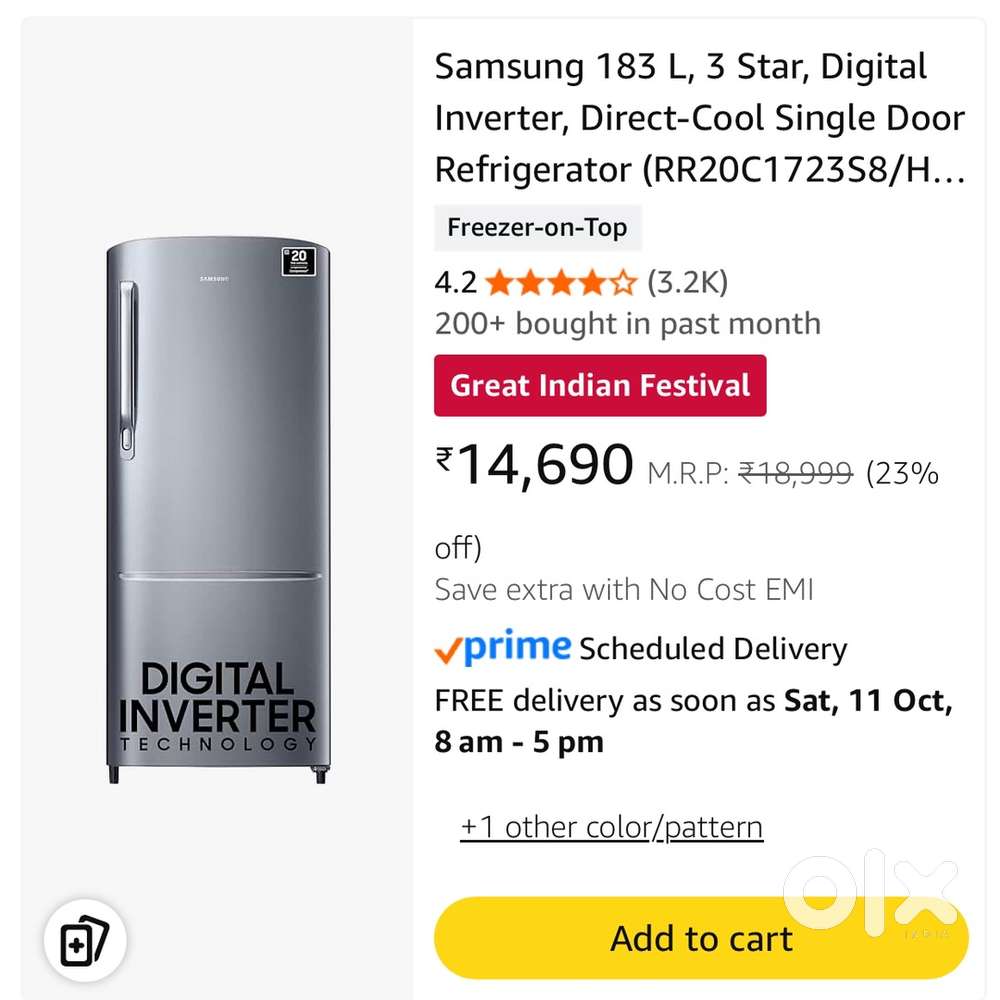
Task: Click the struck-through M.R.P. ₹18,999
Action: 794,472
